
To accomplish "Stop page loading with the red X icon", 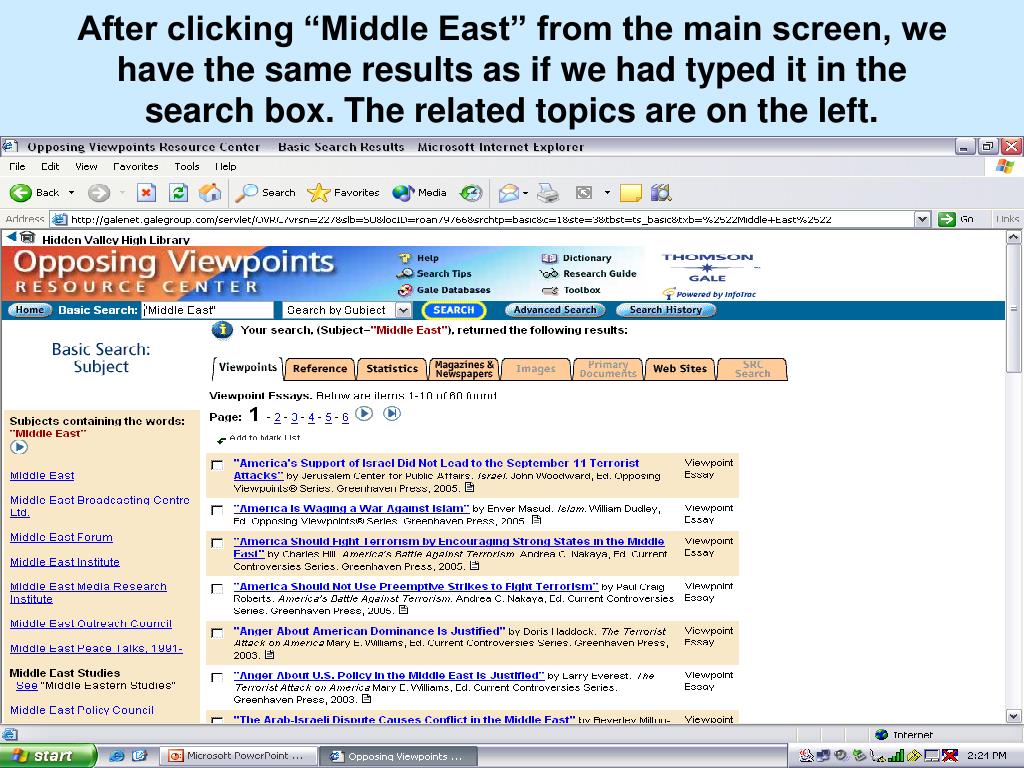I will coord(146,193).
